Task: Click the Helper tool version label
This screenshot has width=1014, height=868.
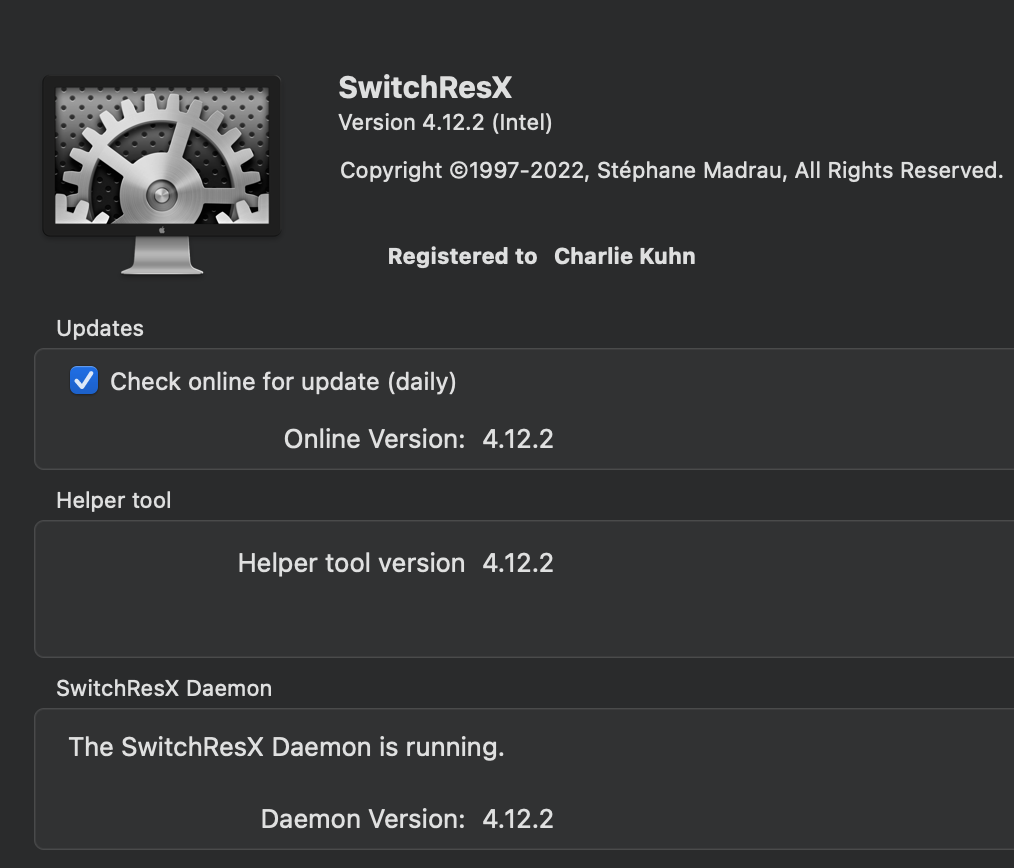Action: (351, 563)
